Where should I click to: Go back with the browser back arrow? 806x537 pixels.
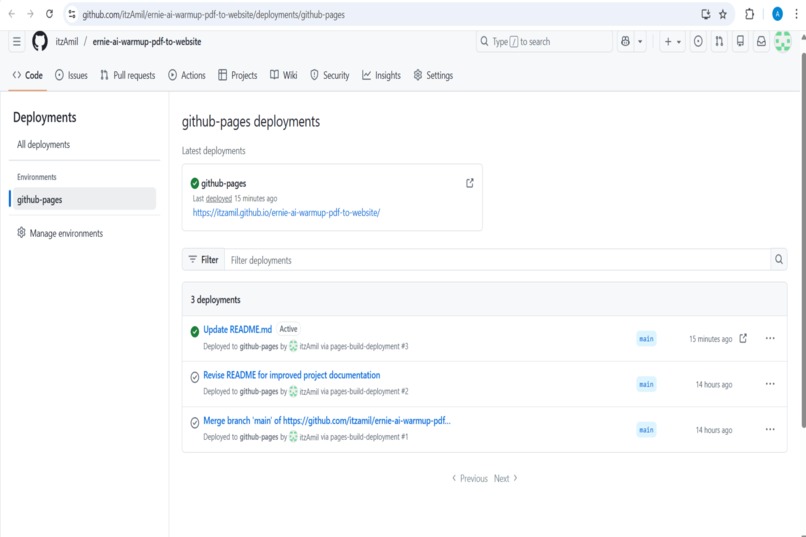[11, 14]
